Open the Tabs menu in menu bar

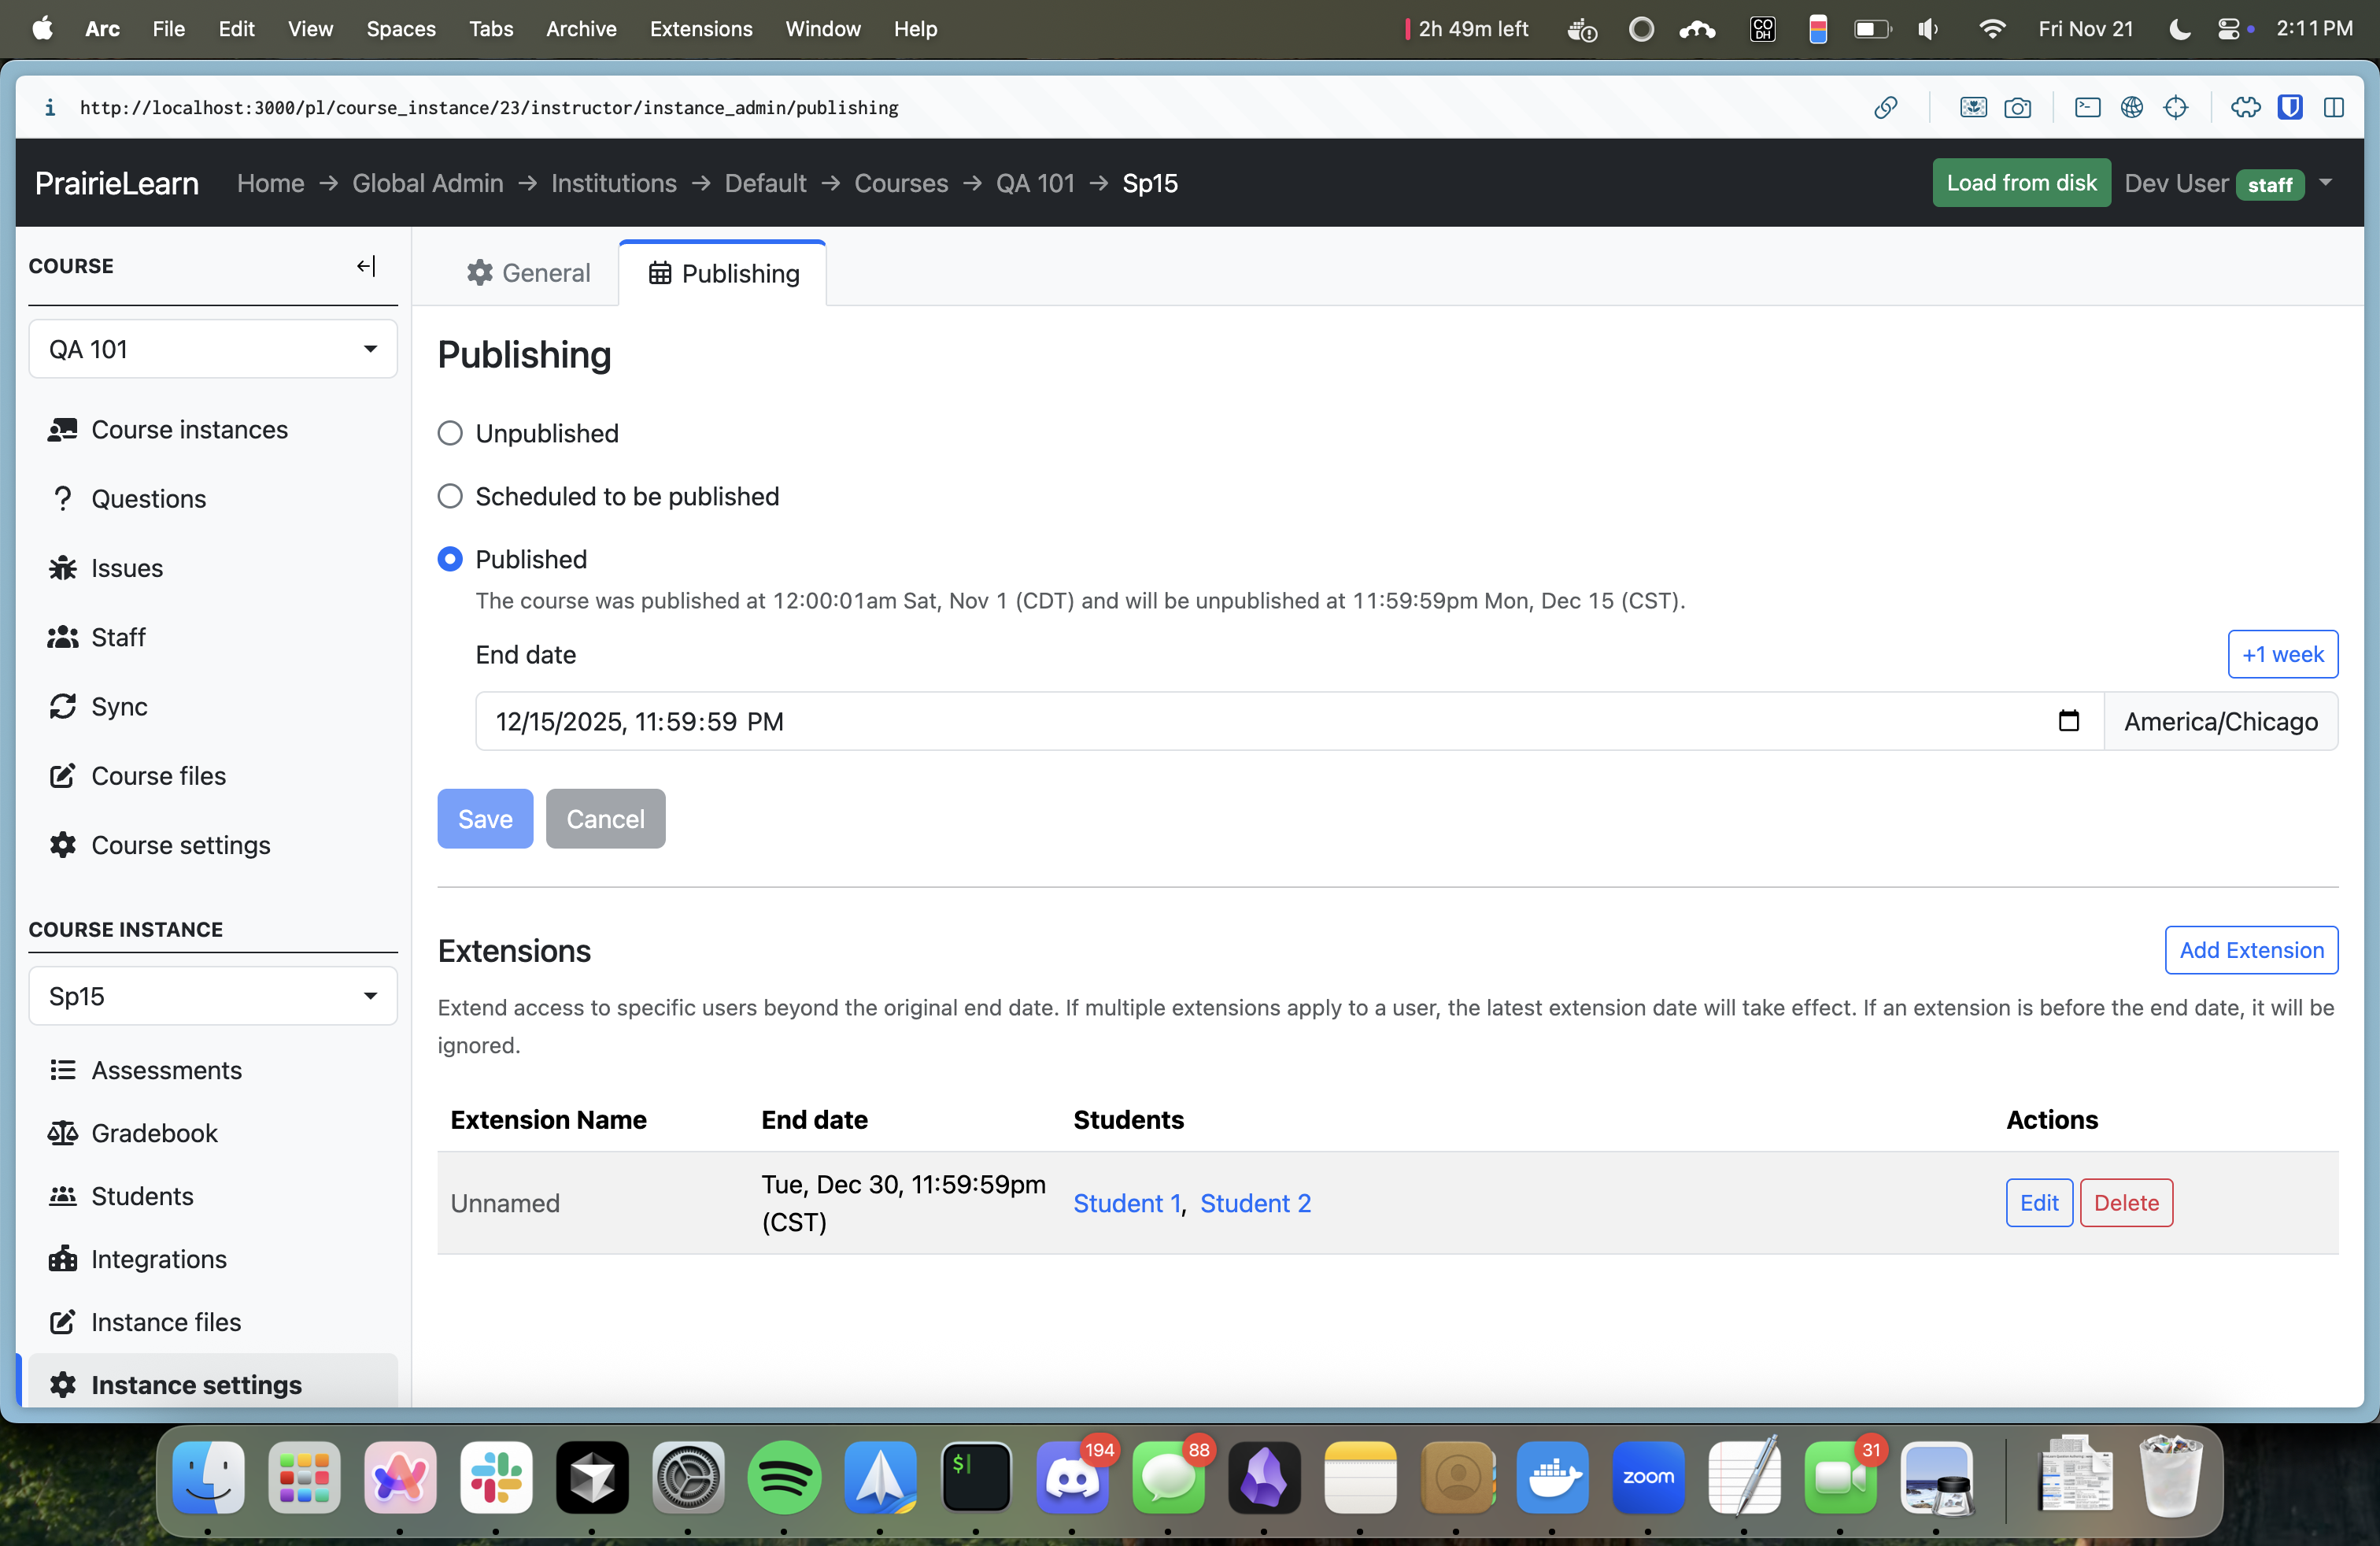(x=491, y=29)
